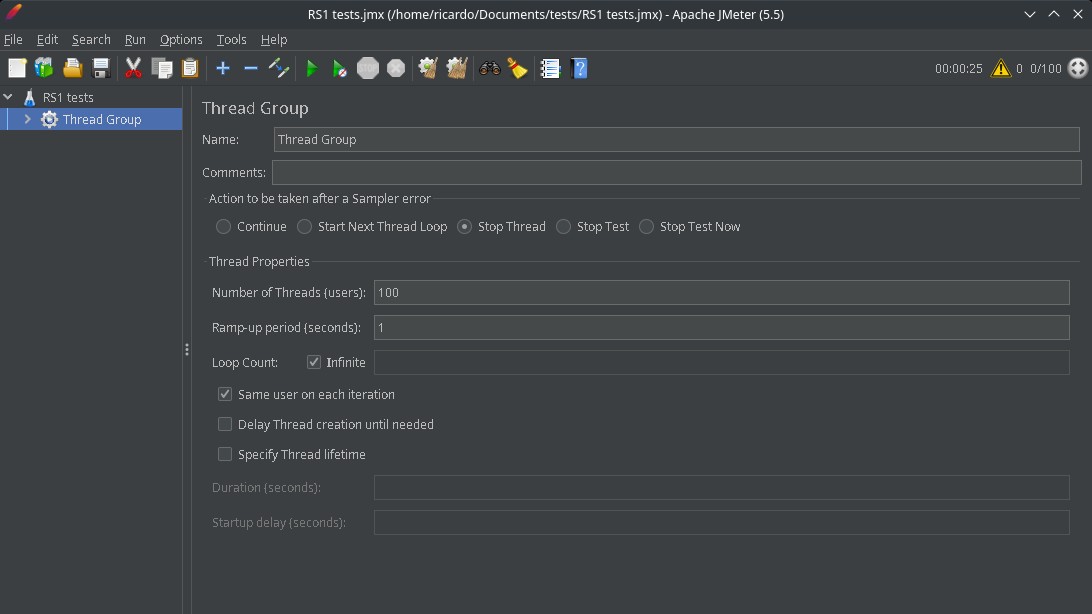This screenshot has width=1092, height=614.
Task: Shut down the test threads gracefully
Action: coord(396,68)
